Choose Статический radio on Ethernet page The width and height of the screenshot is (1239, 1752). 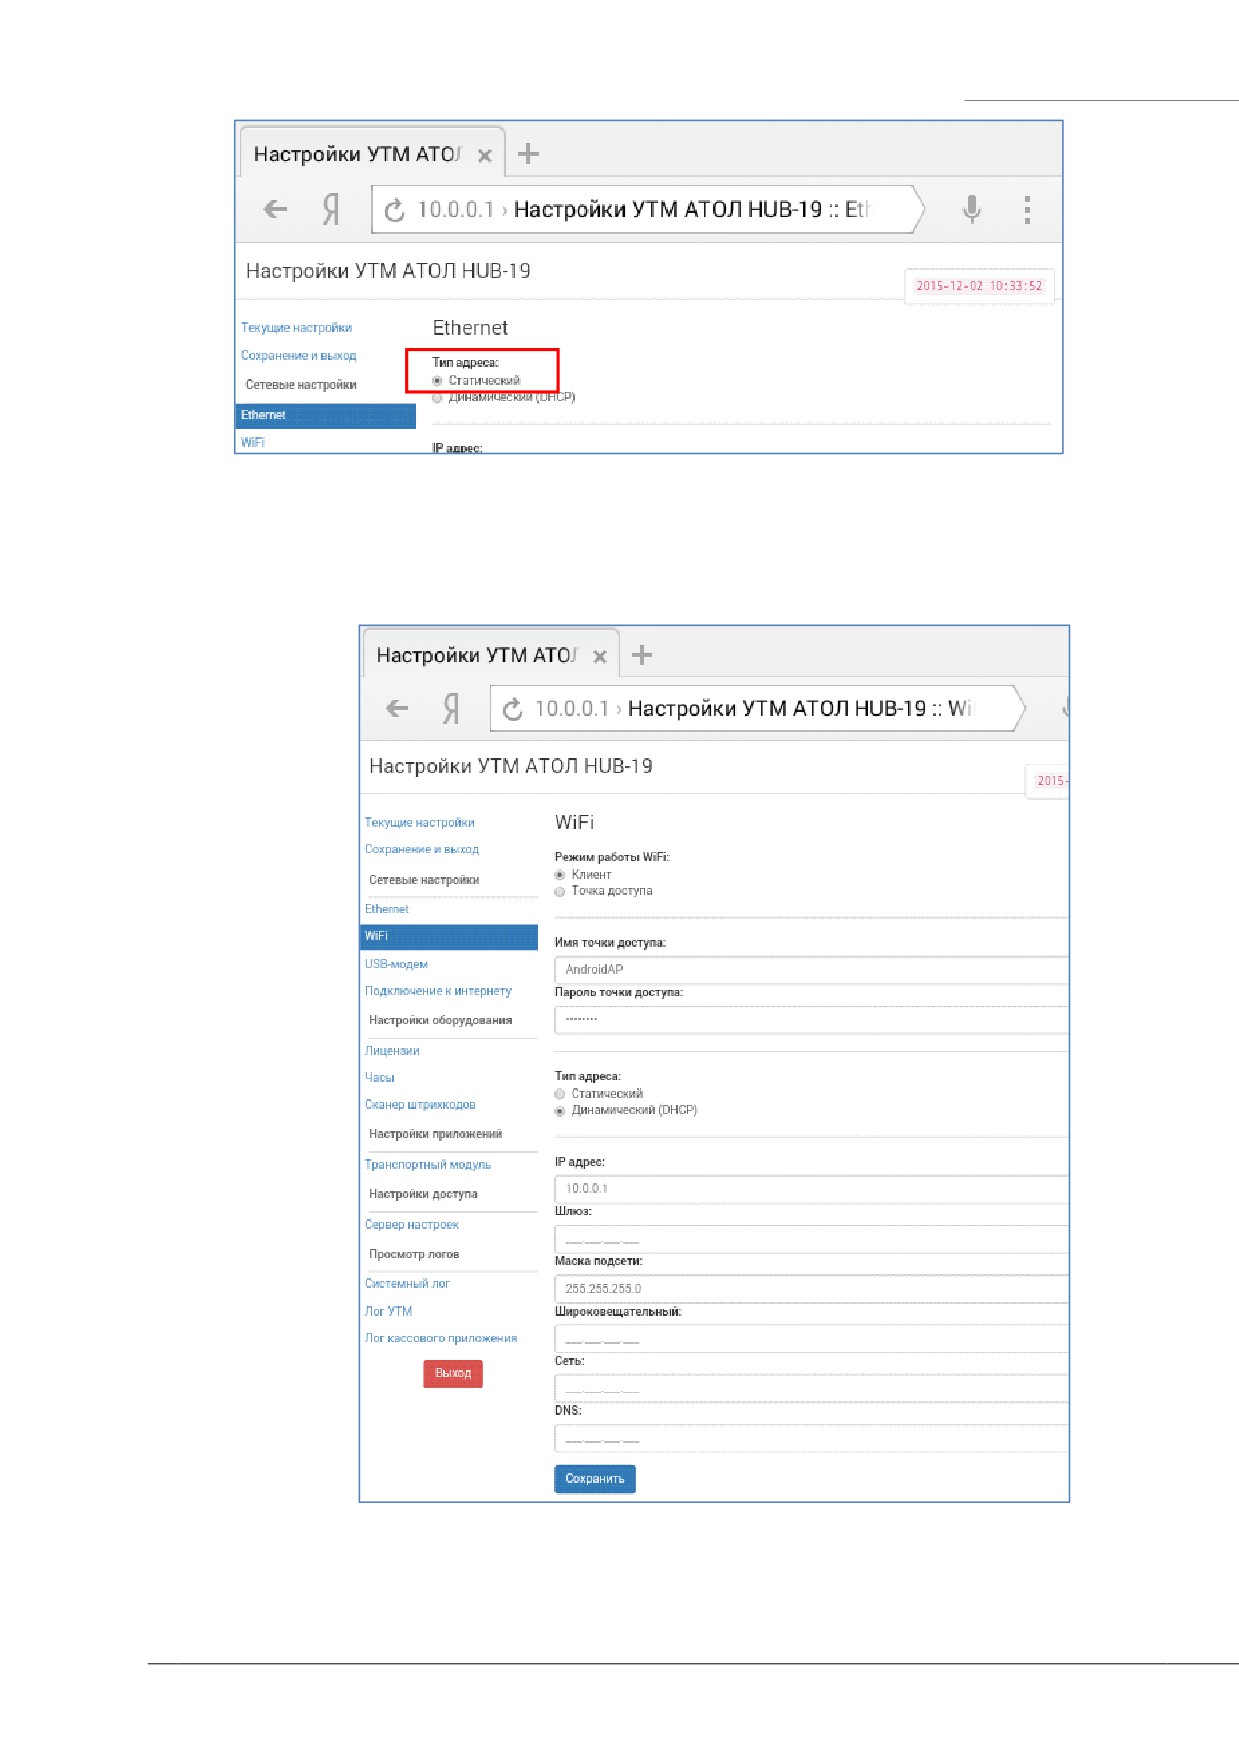tap(437, 381)
